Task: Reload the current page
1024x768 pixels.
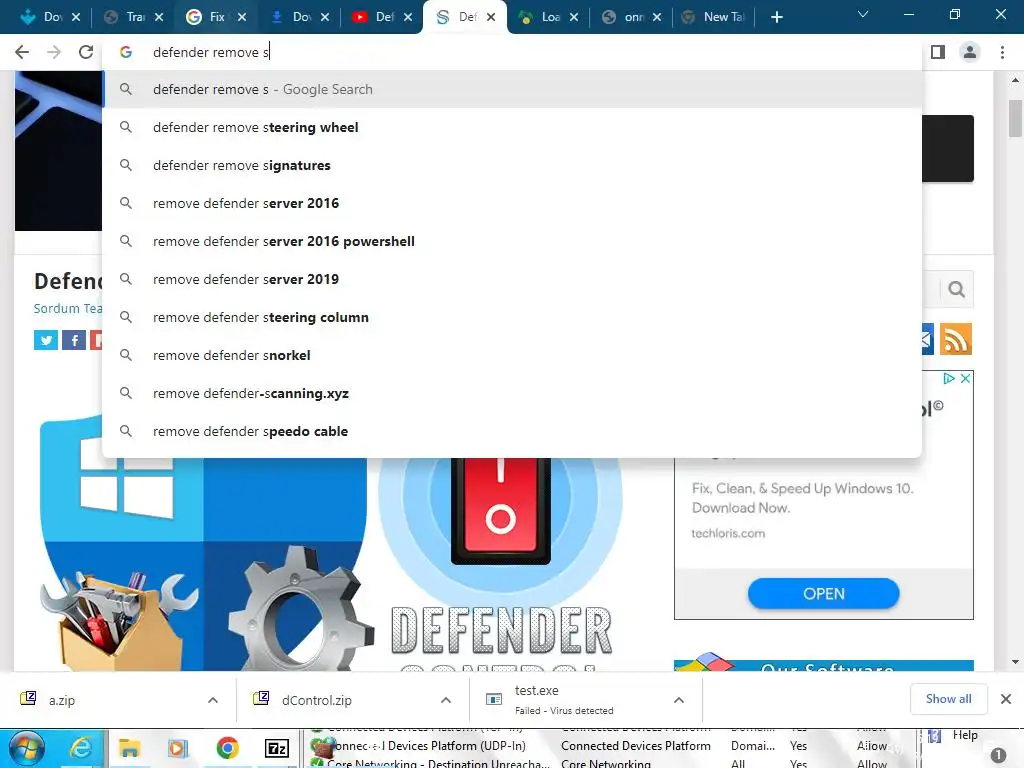Action: point(86,52)
